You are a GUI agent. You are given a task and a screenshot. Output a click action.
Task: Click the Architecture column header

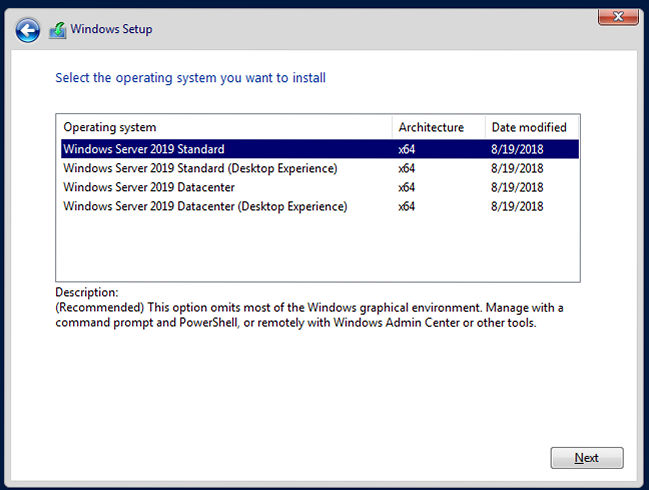click(431, 127)
